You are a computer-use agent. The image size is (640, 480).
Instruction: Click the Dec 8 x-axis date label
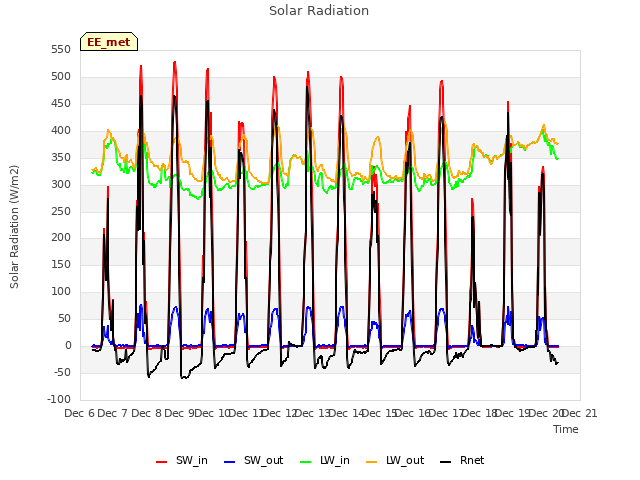[x=146, y=413]
